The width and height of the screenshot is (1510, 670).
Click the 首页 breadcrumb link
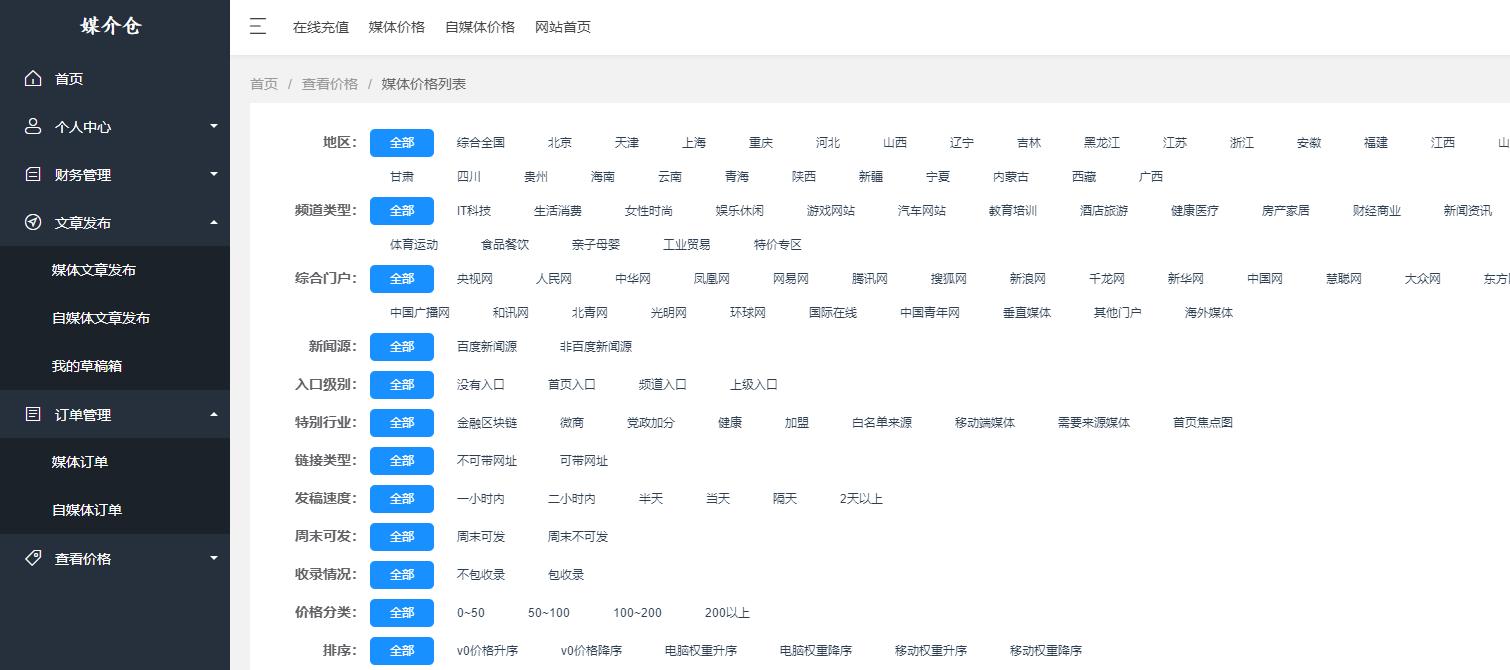click(x=263, y=84)
